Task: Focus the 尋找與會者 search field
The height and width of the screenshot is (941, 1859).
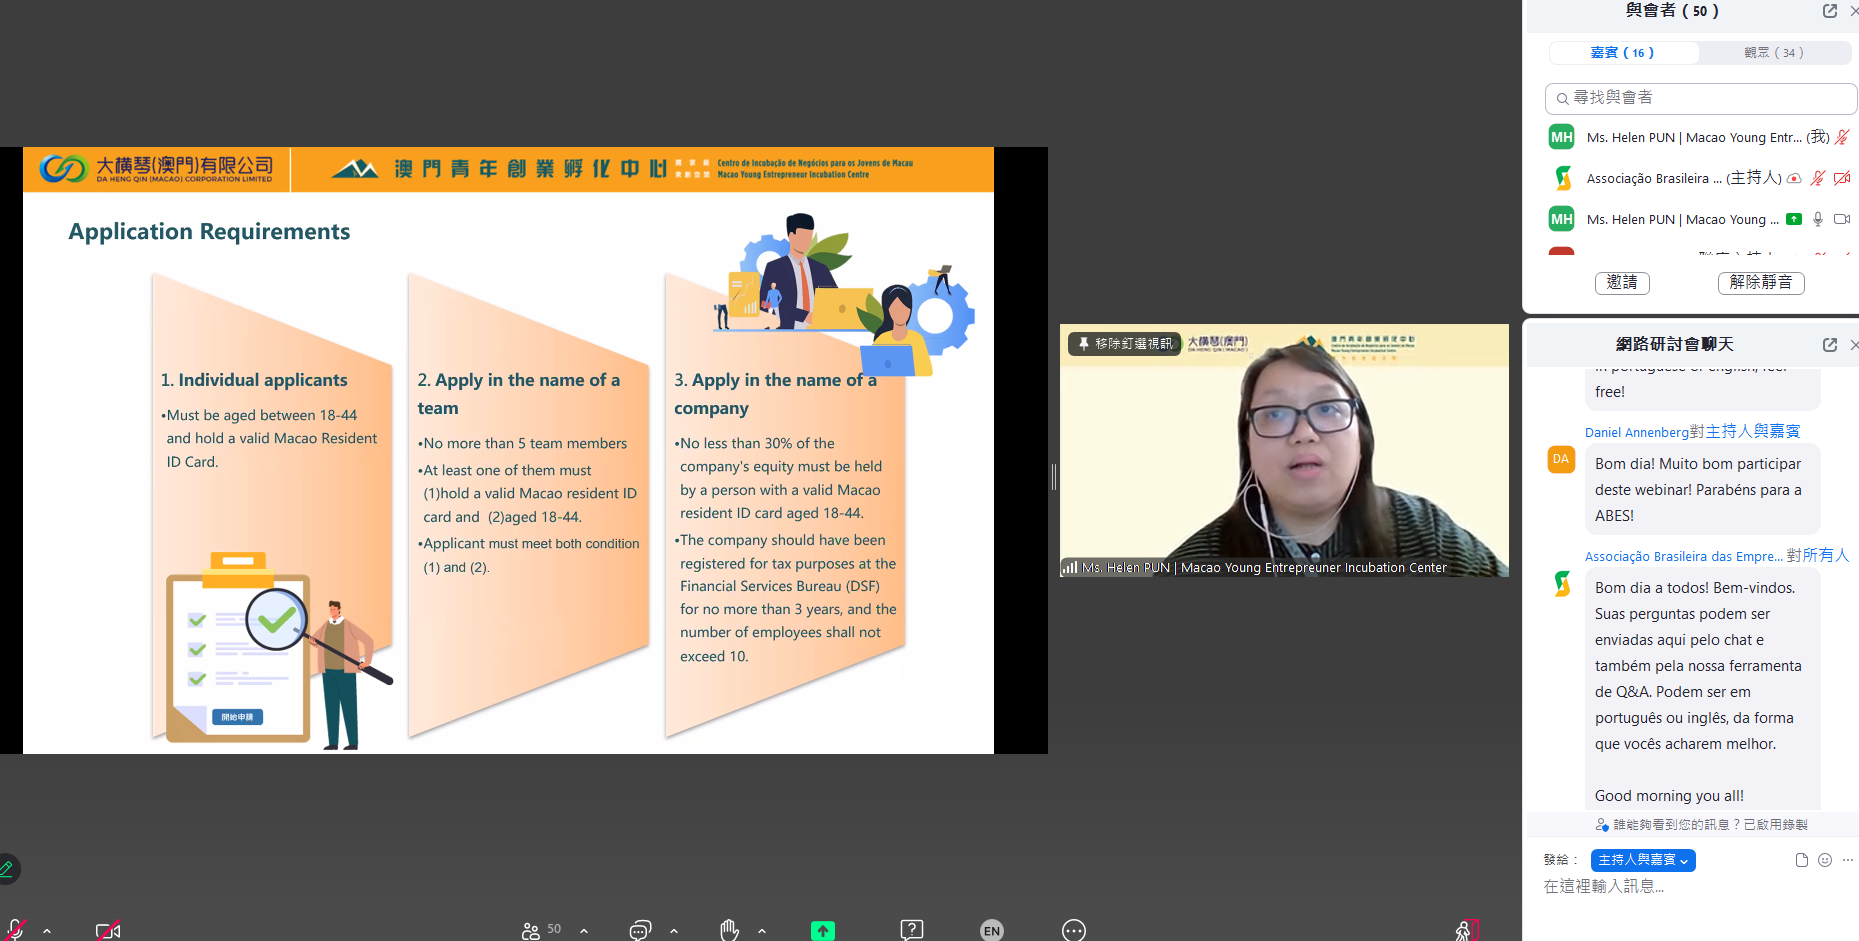Action: coord(1701,98)
